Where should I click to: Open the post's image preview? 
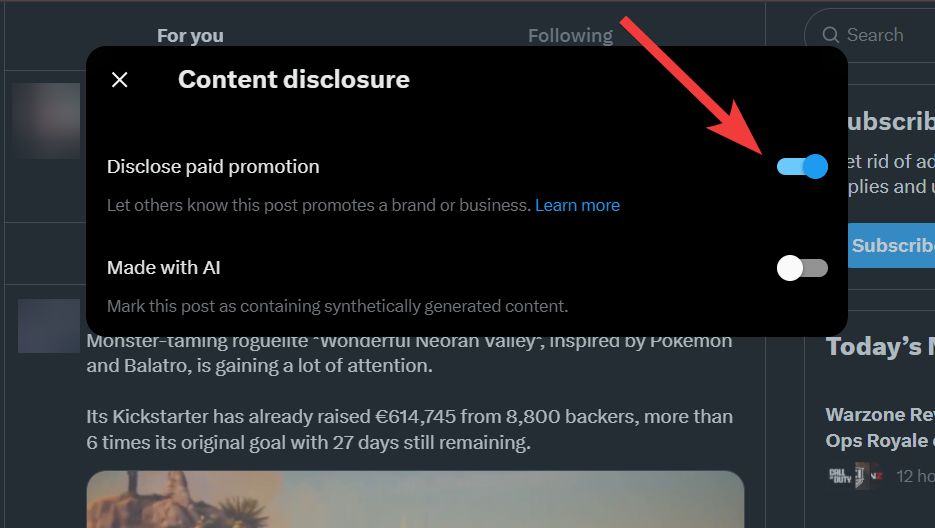coord(415,499)
